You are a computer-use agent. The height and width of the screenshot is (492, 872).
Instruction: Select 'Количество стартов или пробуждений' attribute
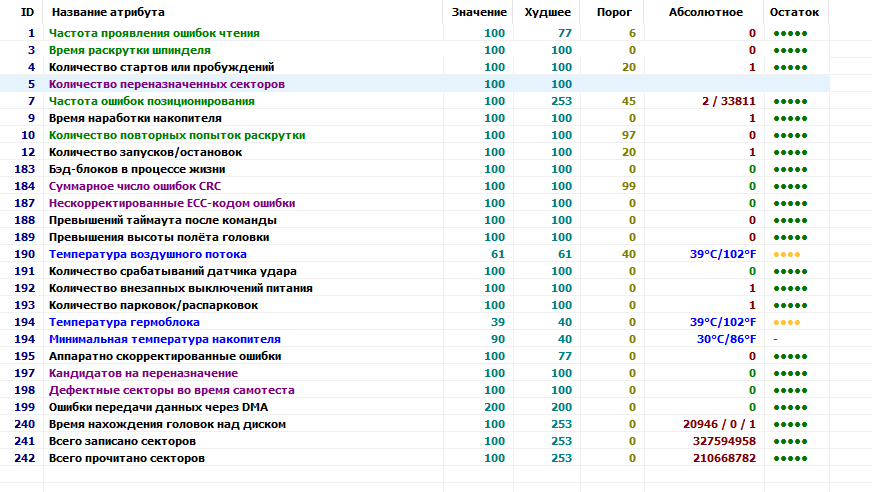pyautogui.click(x=414, y=67)
